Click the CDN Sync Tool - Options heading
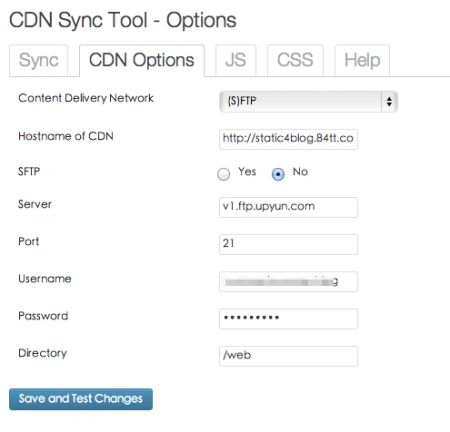Image resolution: width=450 pixels, height=432 pixels. pos(123,20)
